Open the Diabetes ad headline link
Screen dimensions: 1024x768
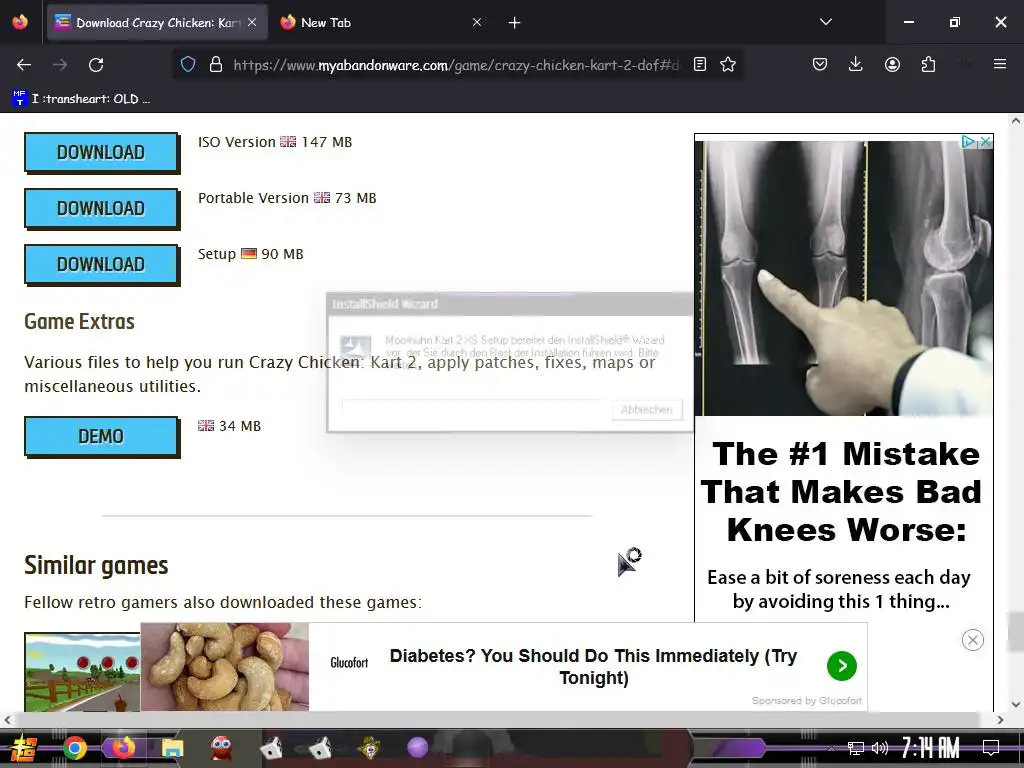[x=593, y=666]
